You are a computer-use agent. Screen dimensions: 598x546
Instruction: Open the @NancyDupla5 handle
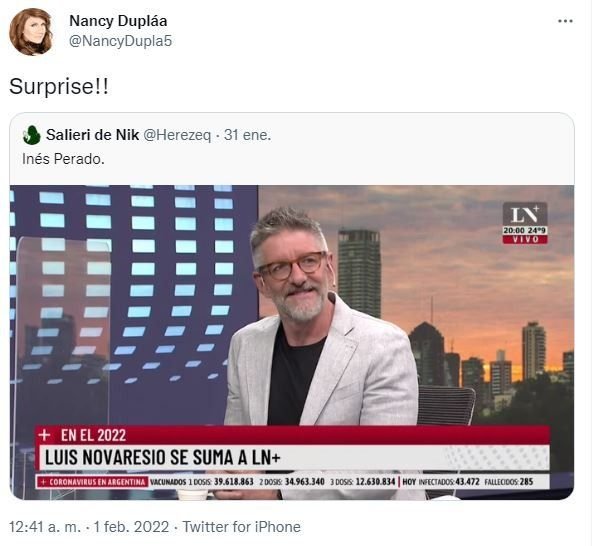(x=121, y=41)
